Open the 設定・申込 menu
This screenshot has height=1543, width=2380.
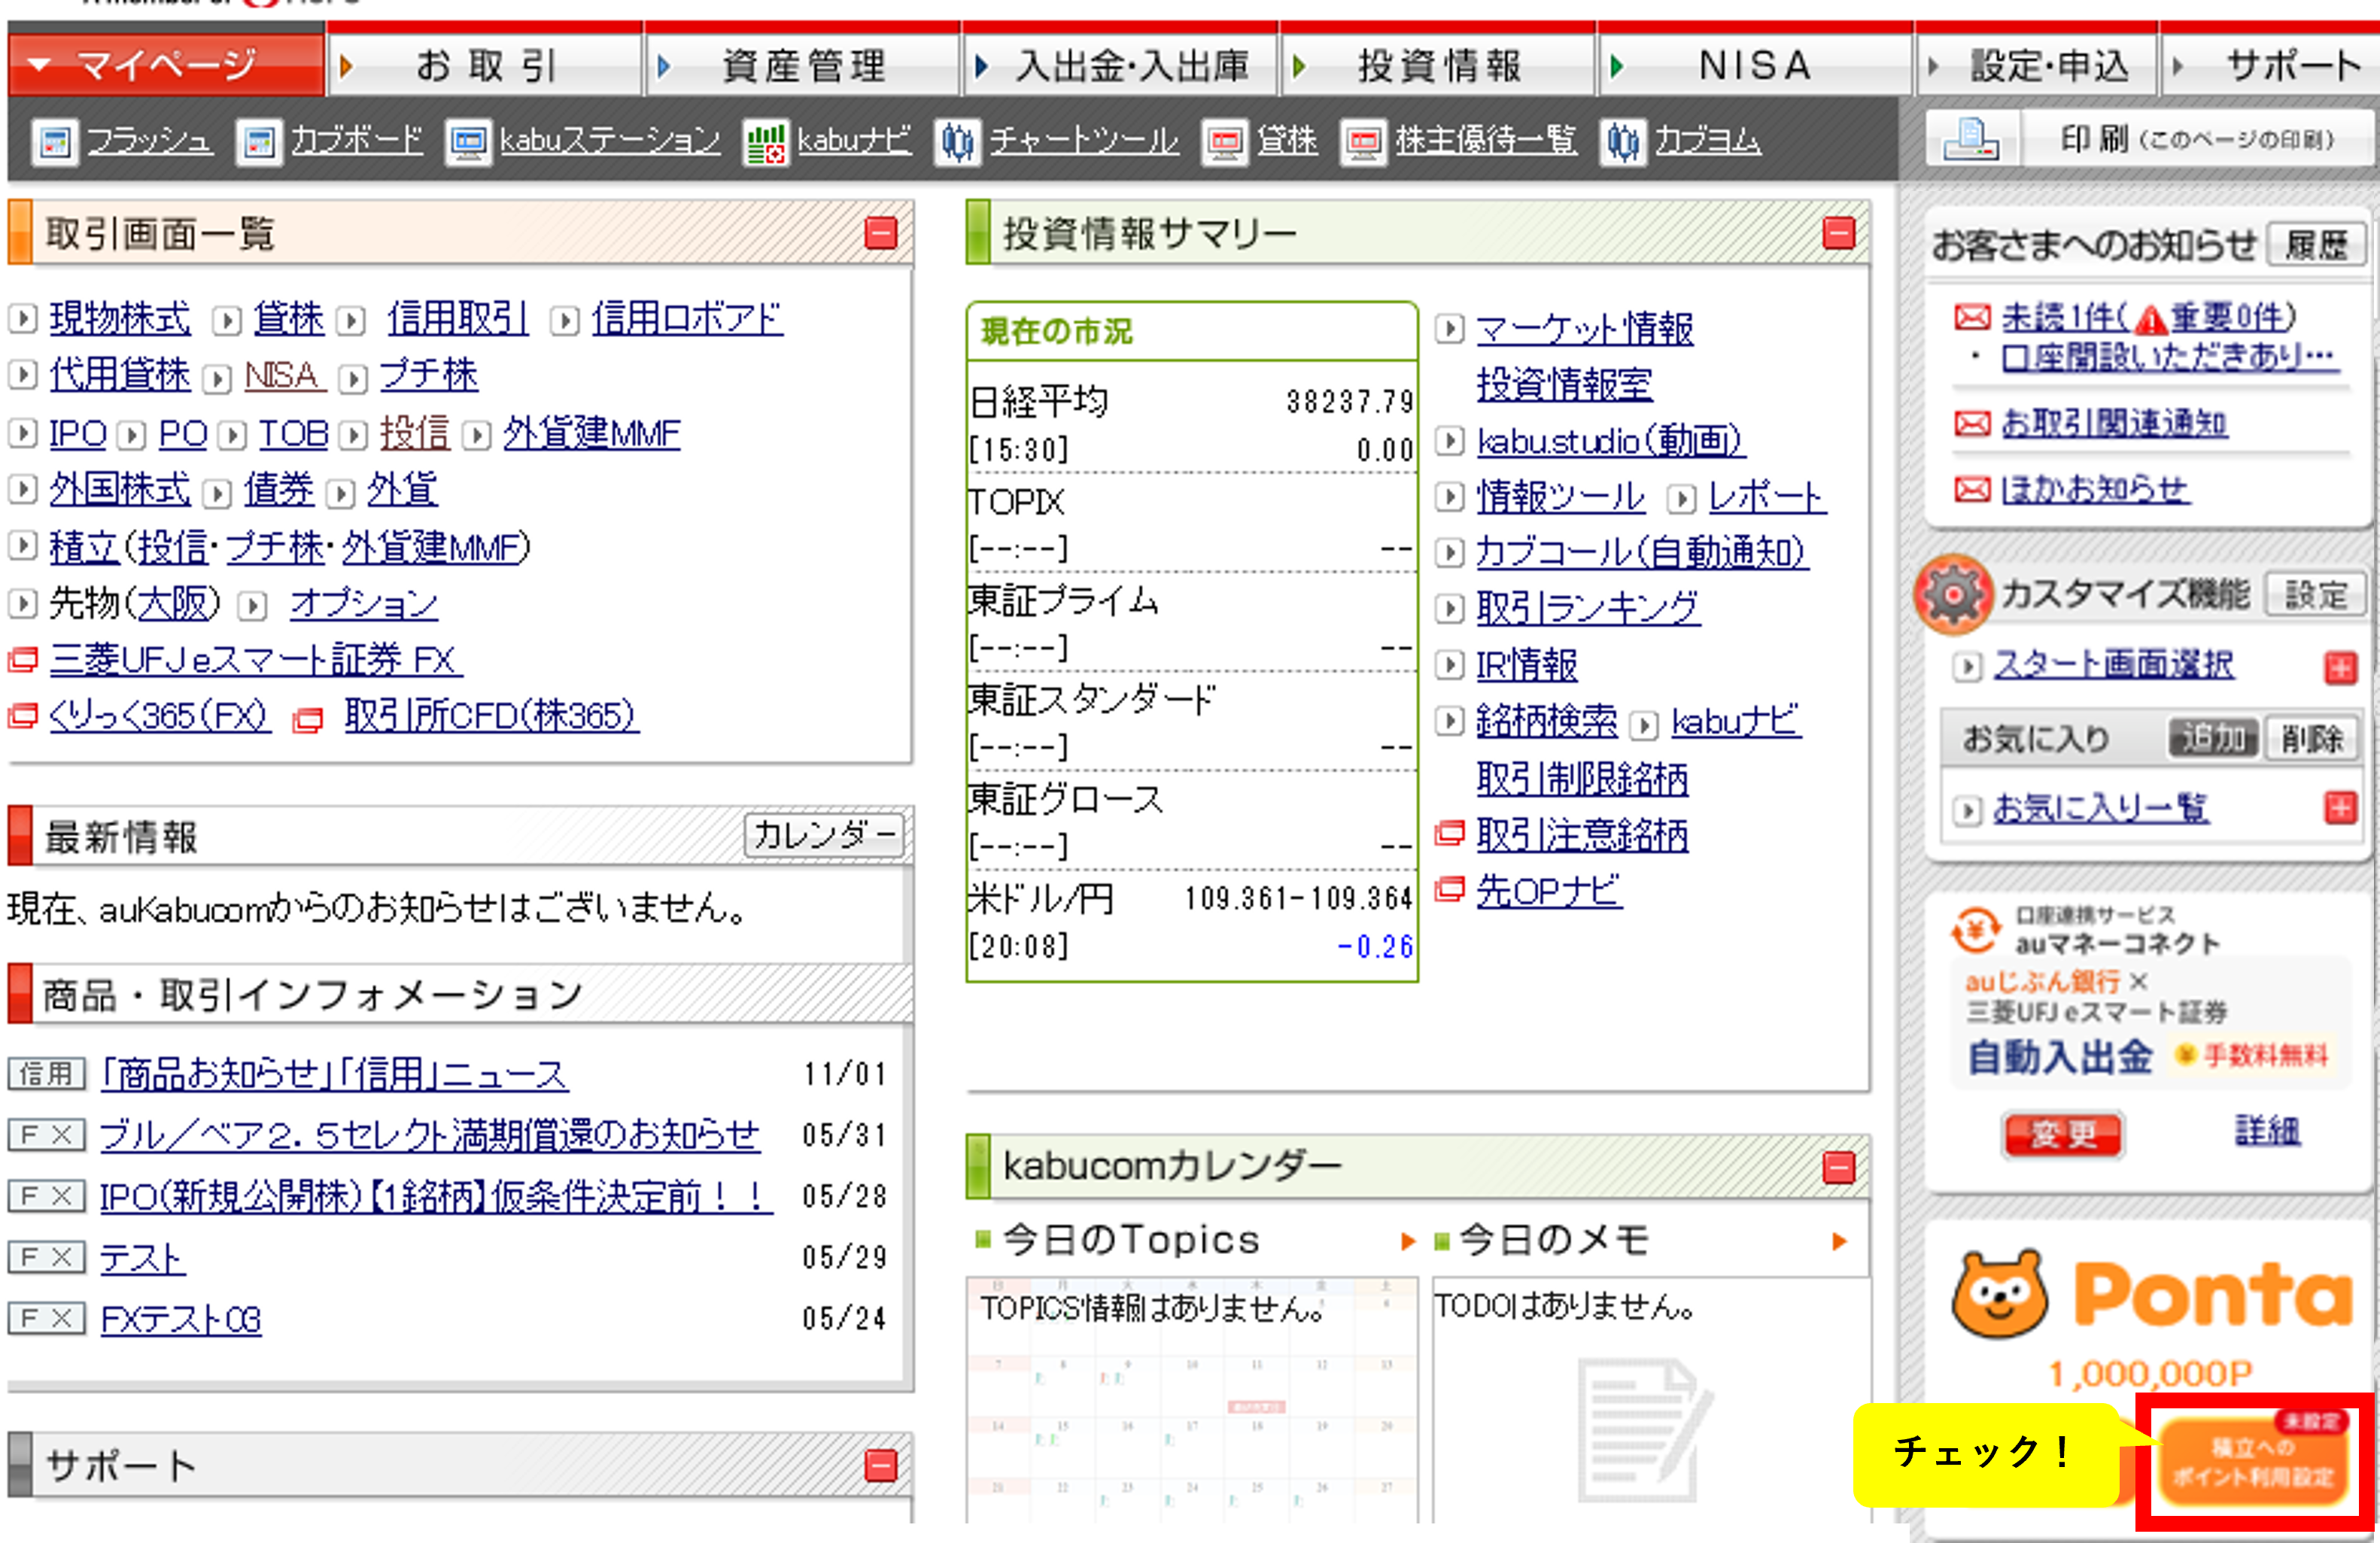(2037, 65)
